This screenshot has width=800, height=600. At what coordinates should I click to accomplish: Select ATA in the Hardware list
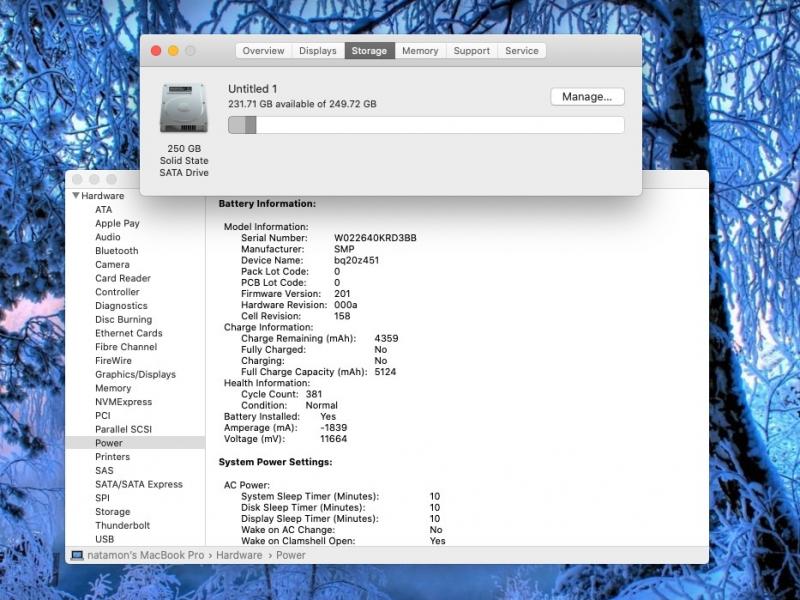point(104,209)
